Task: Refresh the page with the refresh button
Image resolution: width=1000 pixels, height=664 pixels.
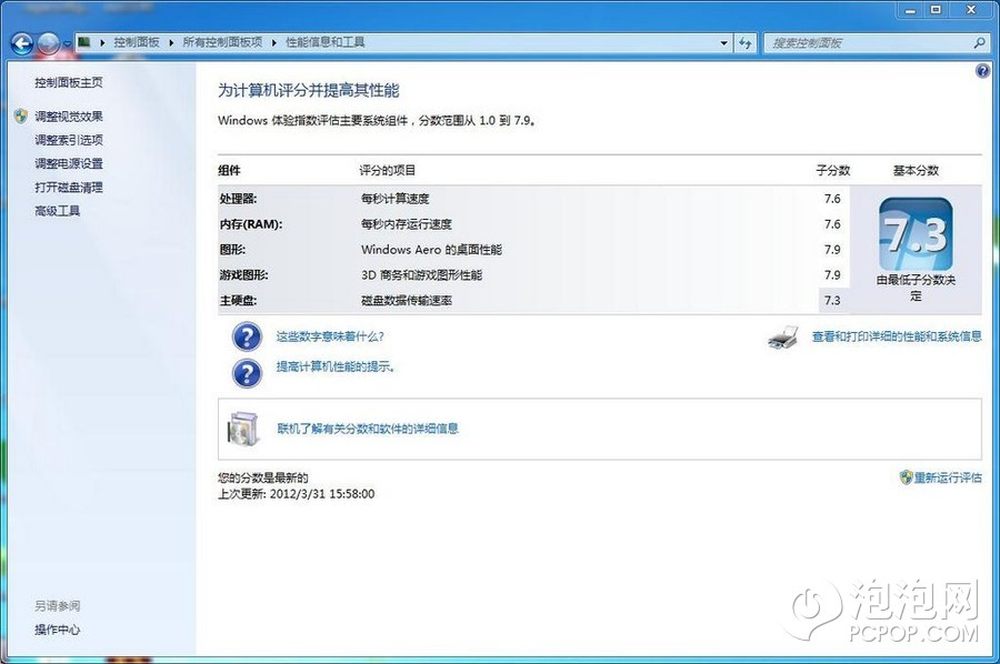Action: pos(745,43)
